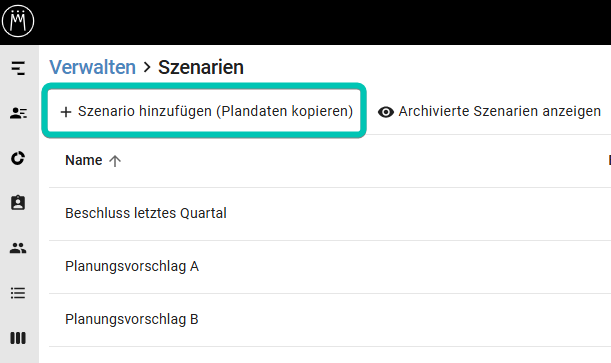This screenshot has height=363, width=611.
Task: Go to Verwalten in the breadcrumb
Action: coord(93,67)
